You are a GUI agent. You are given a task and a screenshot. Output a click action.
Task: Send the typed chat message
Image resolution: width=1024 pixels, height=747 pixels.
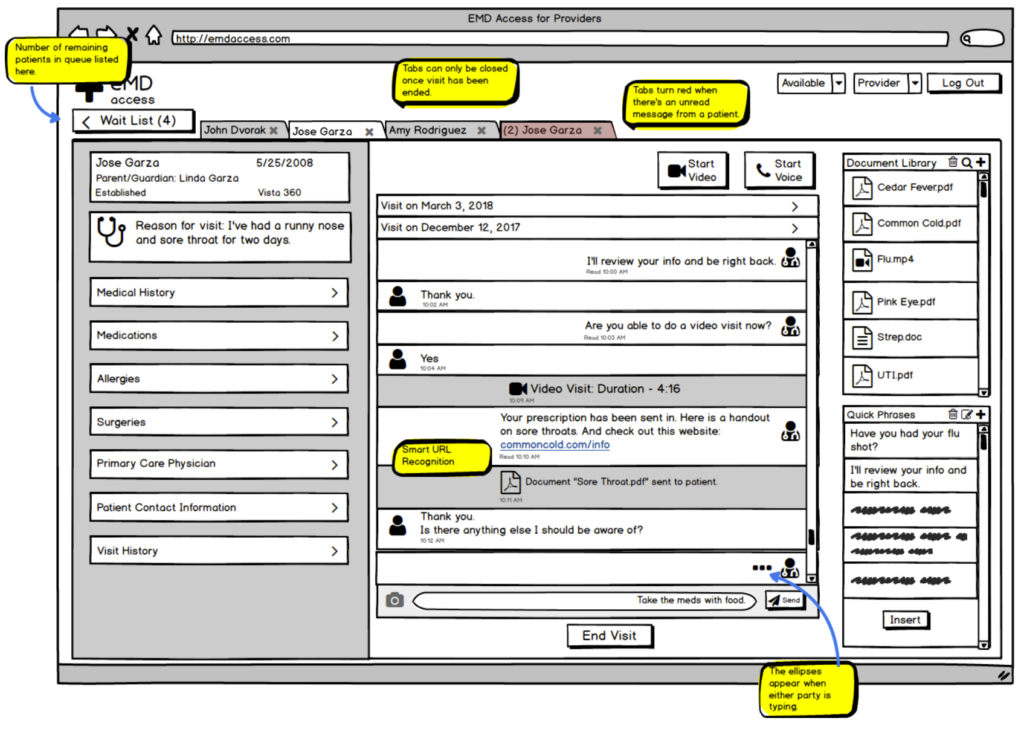[x=784, y=600]
